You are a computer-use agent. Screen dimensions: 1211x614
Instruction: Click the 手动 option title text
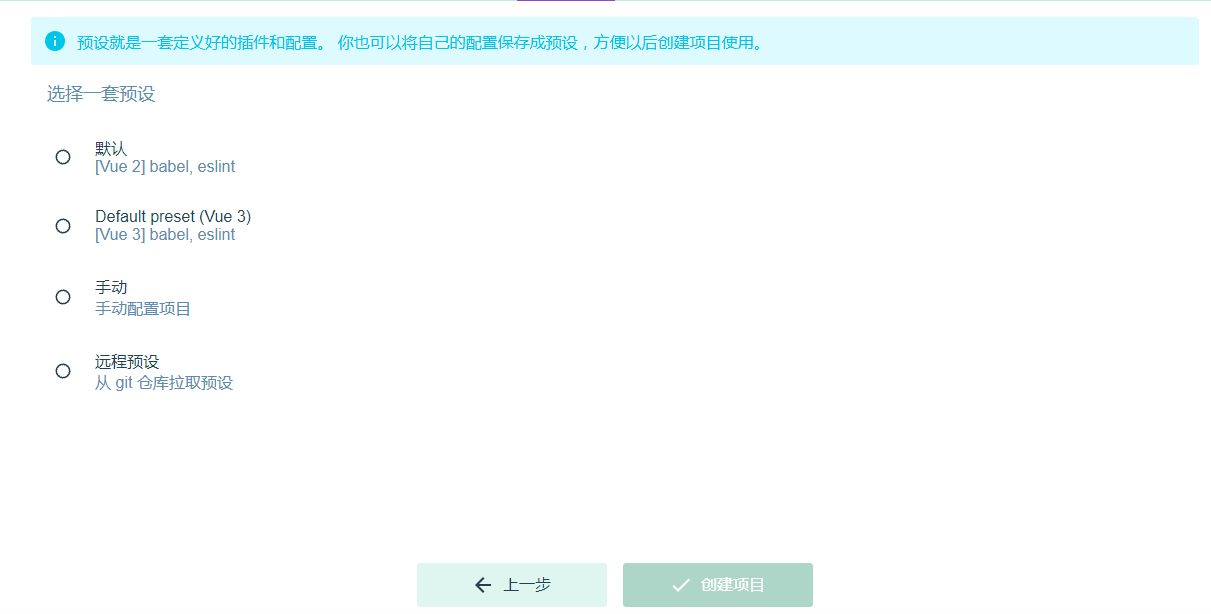pos(111,287)
